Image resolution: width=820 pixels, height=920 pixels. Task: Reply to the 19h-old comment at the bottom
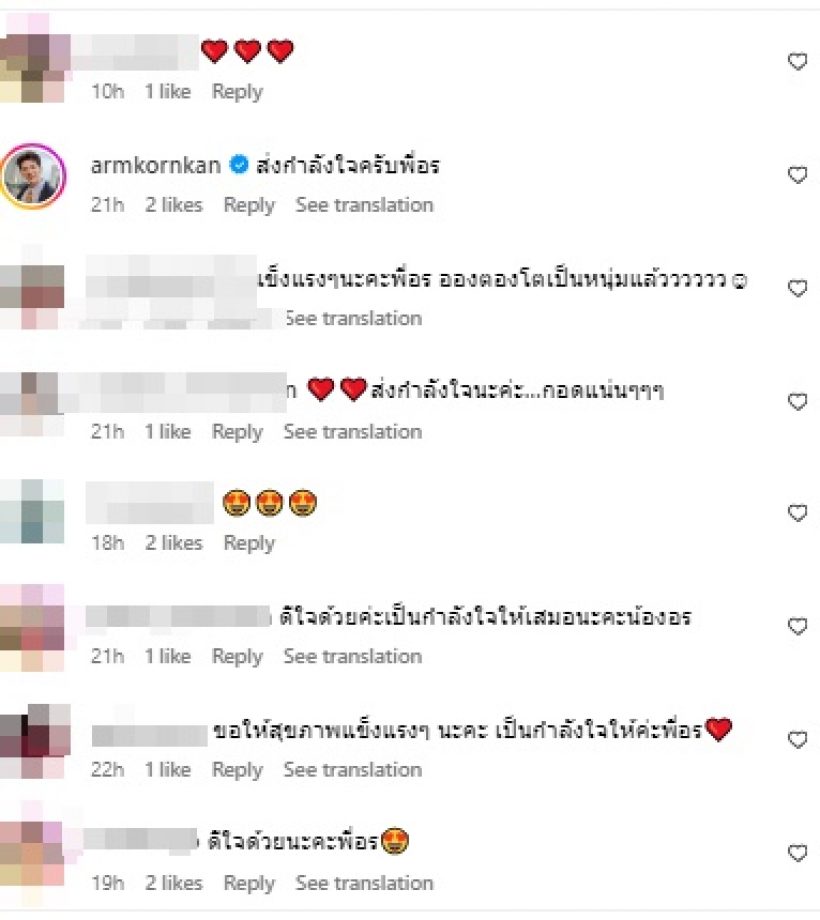tap(249, 883)
